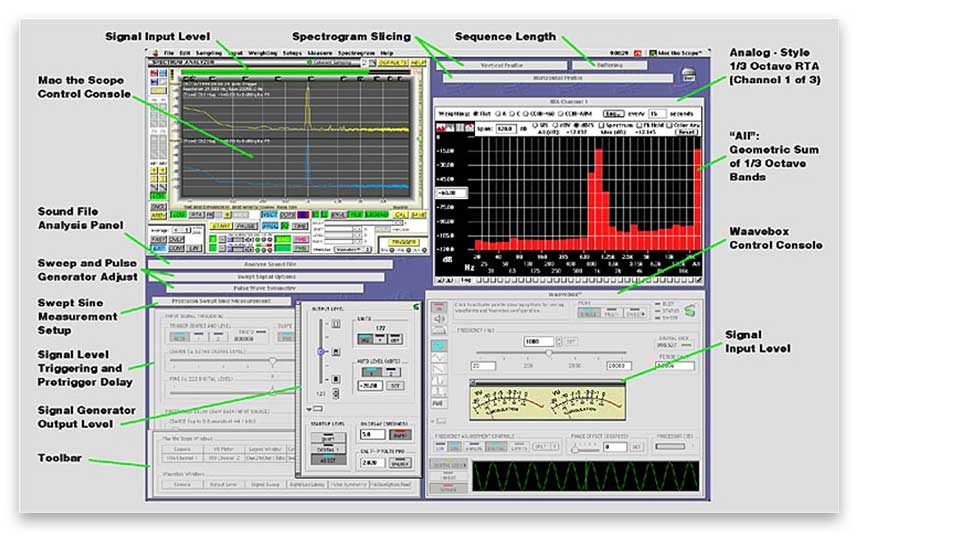The height and width of the screenshot is (539, 960).
Task: Click the green sine waveform display
Action: coord(585,476)
